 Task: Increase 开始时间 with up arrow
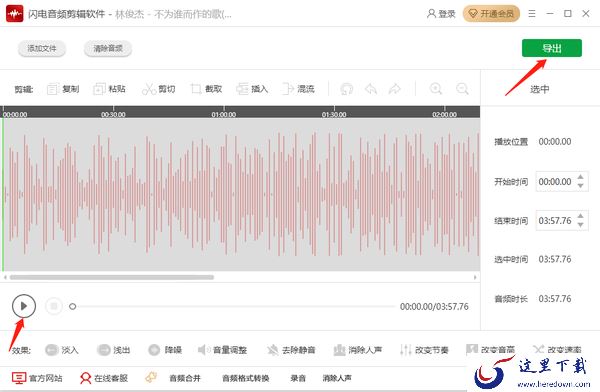coord(580,177)
